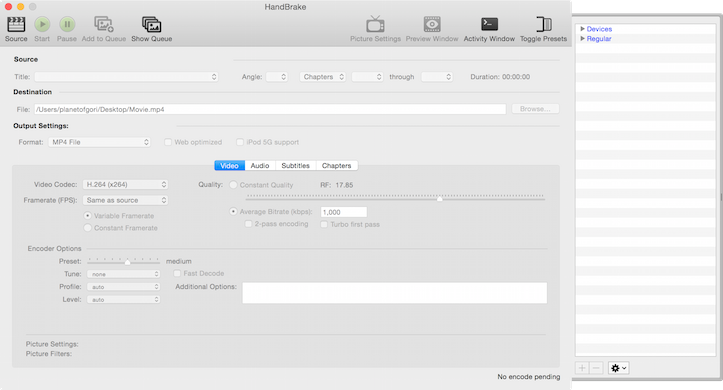The height and width of the screenshot is (390, 723).
Task: Open the Source clapperboard icon
Action: [16, 24]
